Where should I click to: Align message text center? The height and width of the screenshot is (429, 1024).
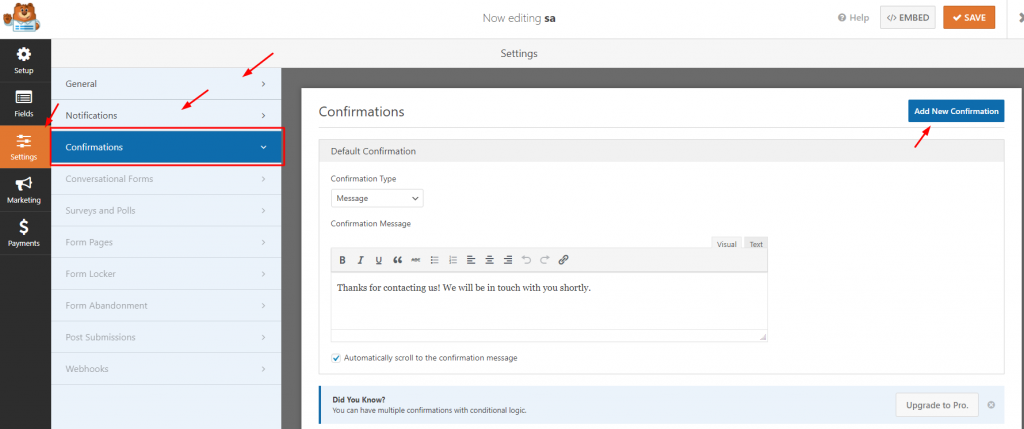tap(489, 260)
